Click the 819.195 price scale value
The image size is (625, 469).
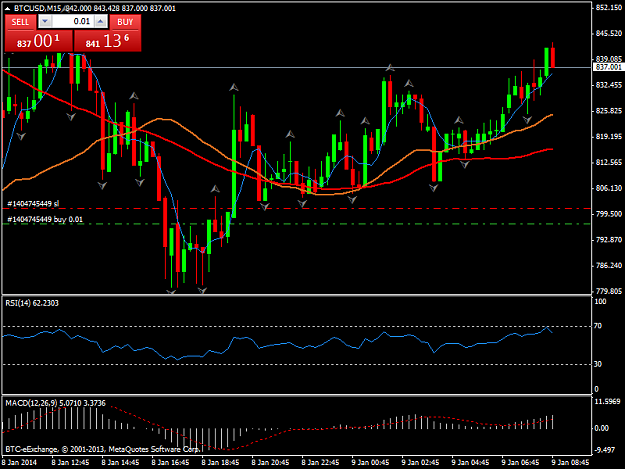coord(609,137)
